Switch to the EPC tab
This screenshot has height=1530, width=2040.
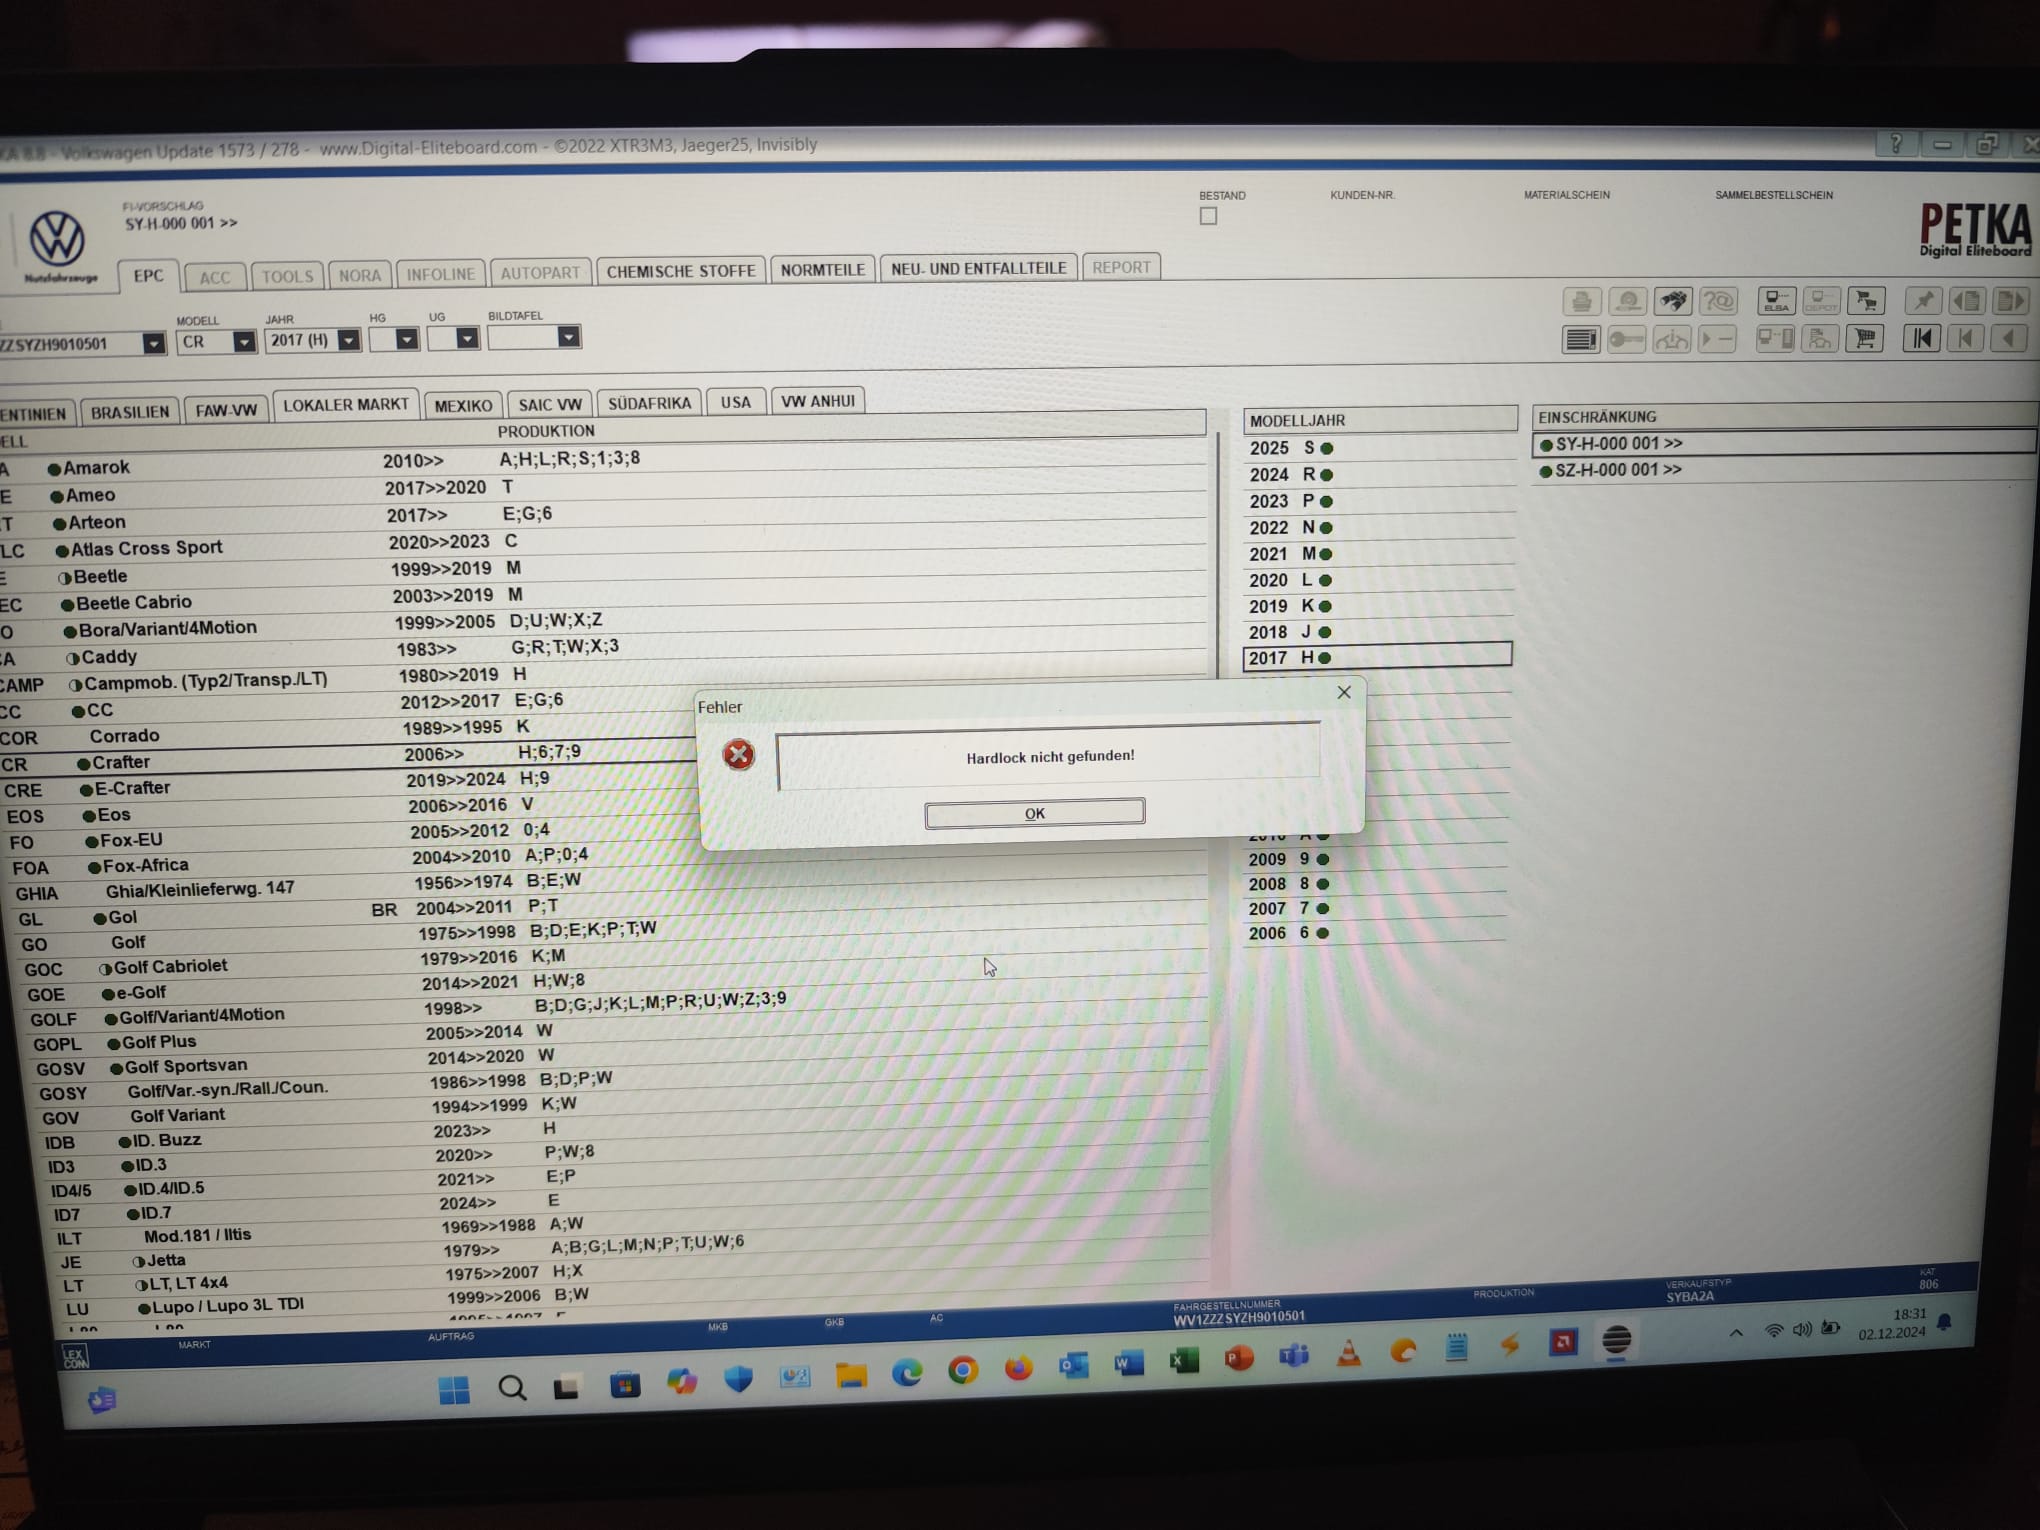(x=148, y=276)
